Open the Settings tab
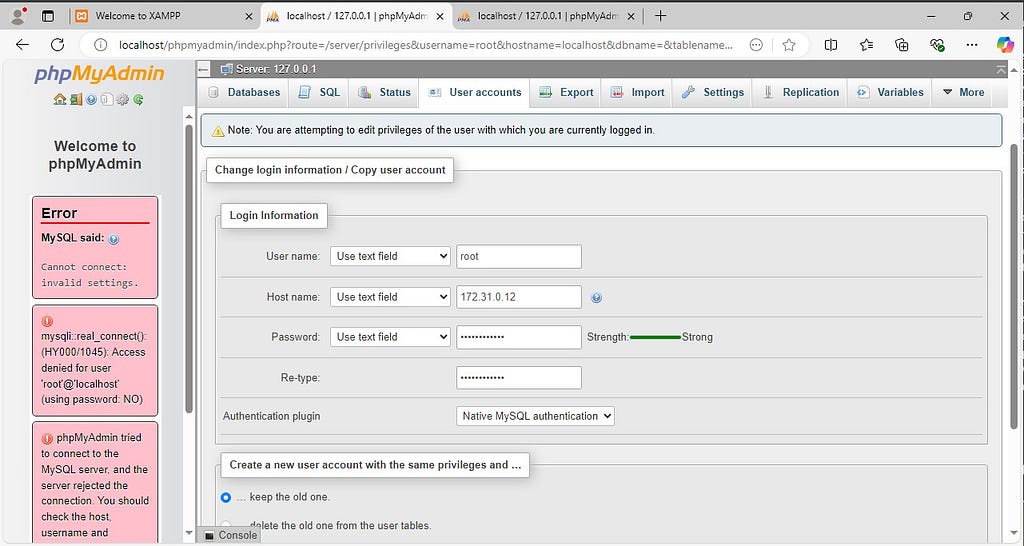Screen dimensions: 1024x546 click(x=712, y=93)
